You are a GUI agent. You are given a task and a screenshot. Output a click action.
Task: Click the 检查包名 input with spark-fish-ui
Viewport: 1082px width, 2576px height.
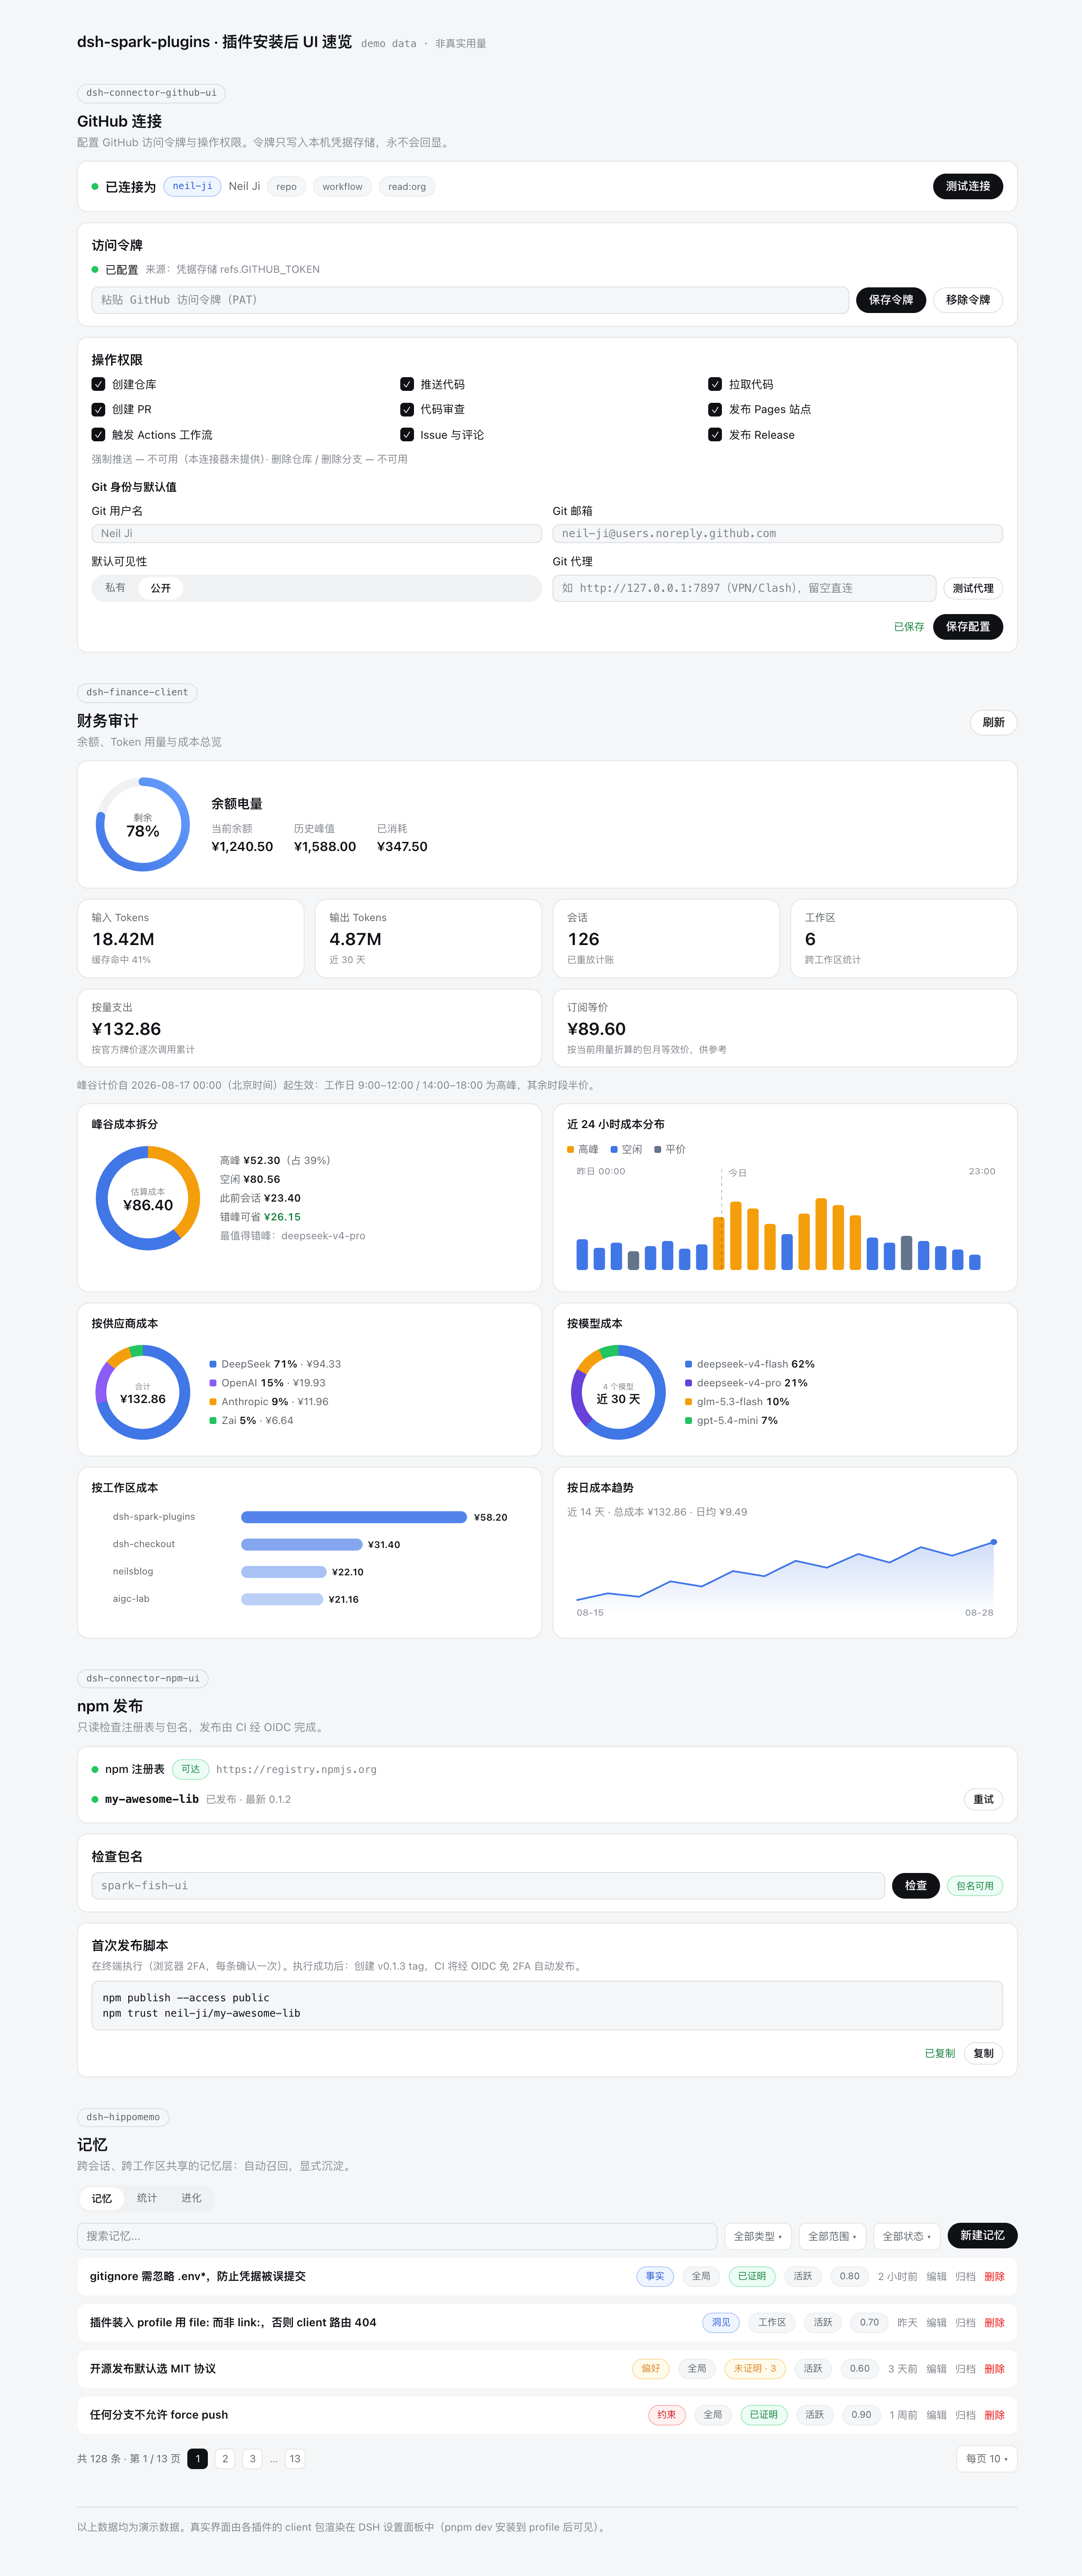tap(488, 1886)
